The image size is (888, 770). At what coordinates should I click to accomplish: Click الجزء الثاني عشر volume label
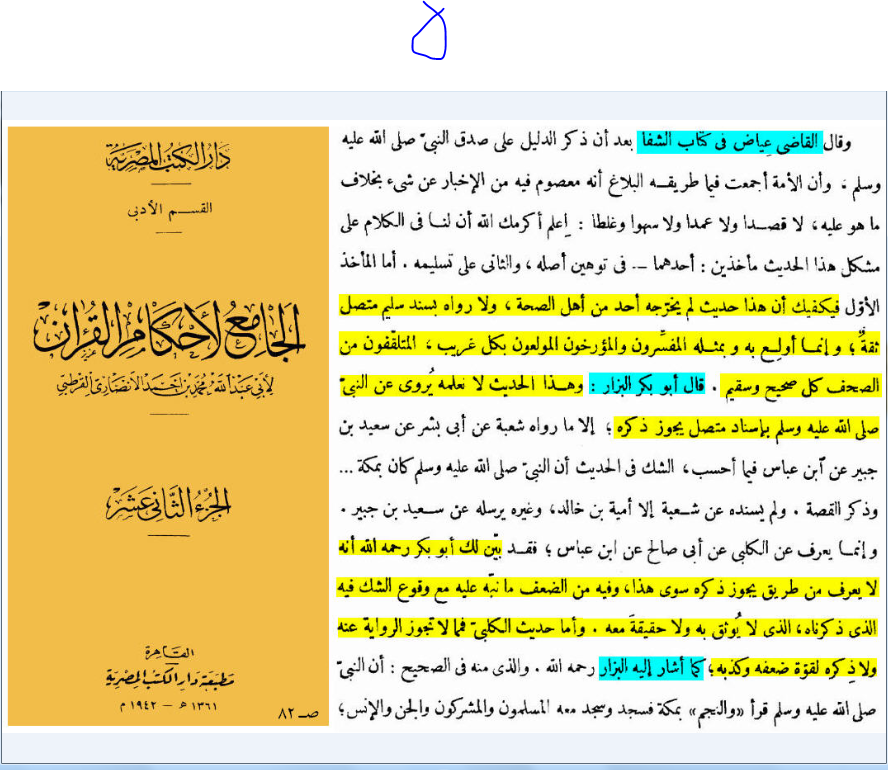click(x=168, y=504)
